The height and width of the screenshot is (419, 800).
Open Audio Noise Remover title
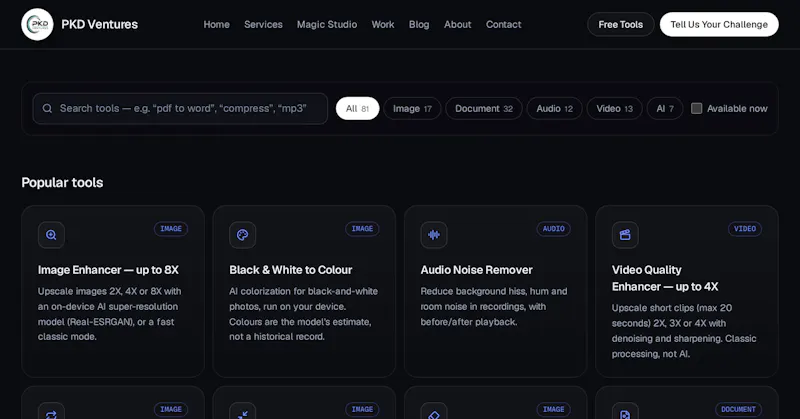477,270
